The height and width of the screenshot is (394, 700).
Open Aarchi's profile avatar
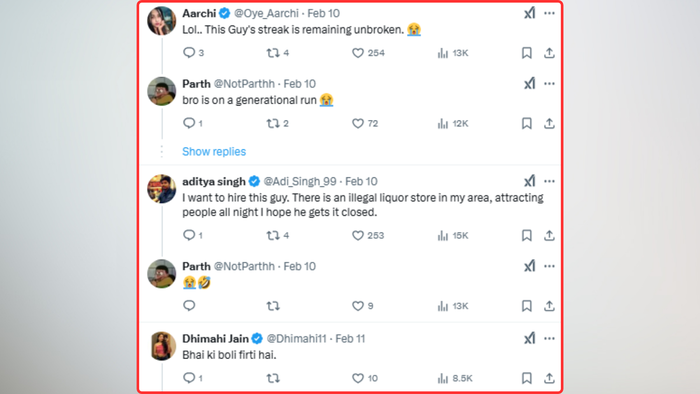tap(162, 21)
